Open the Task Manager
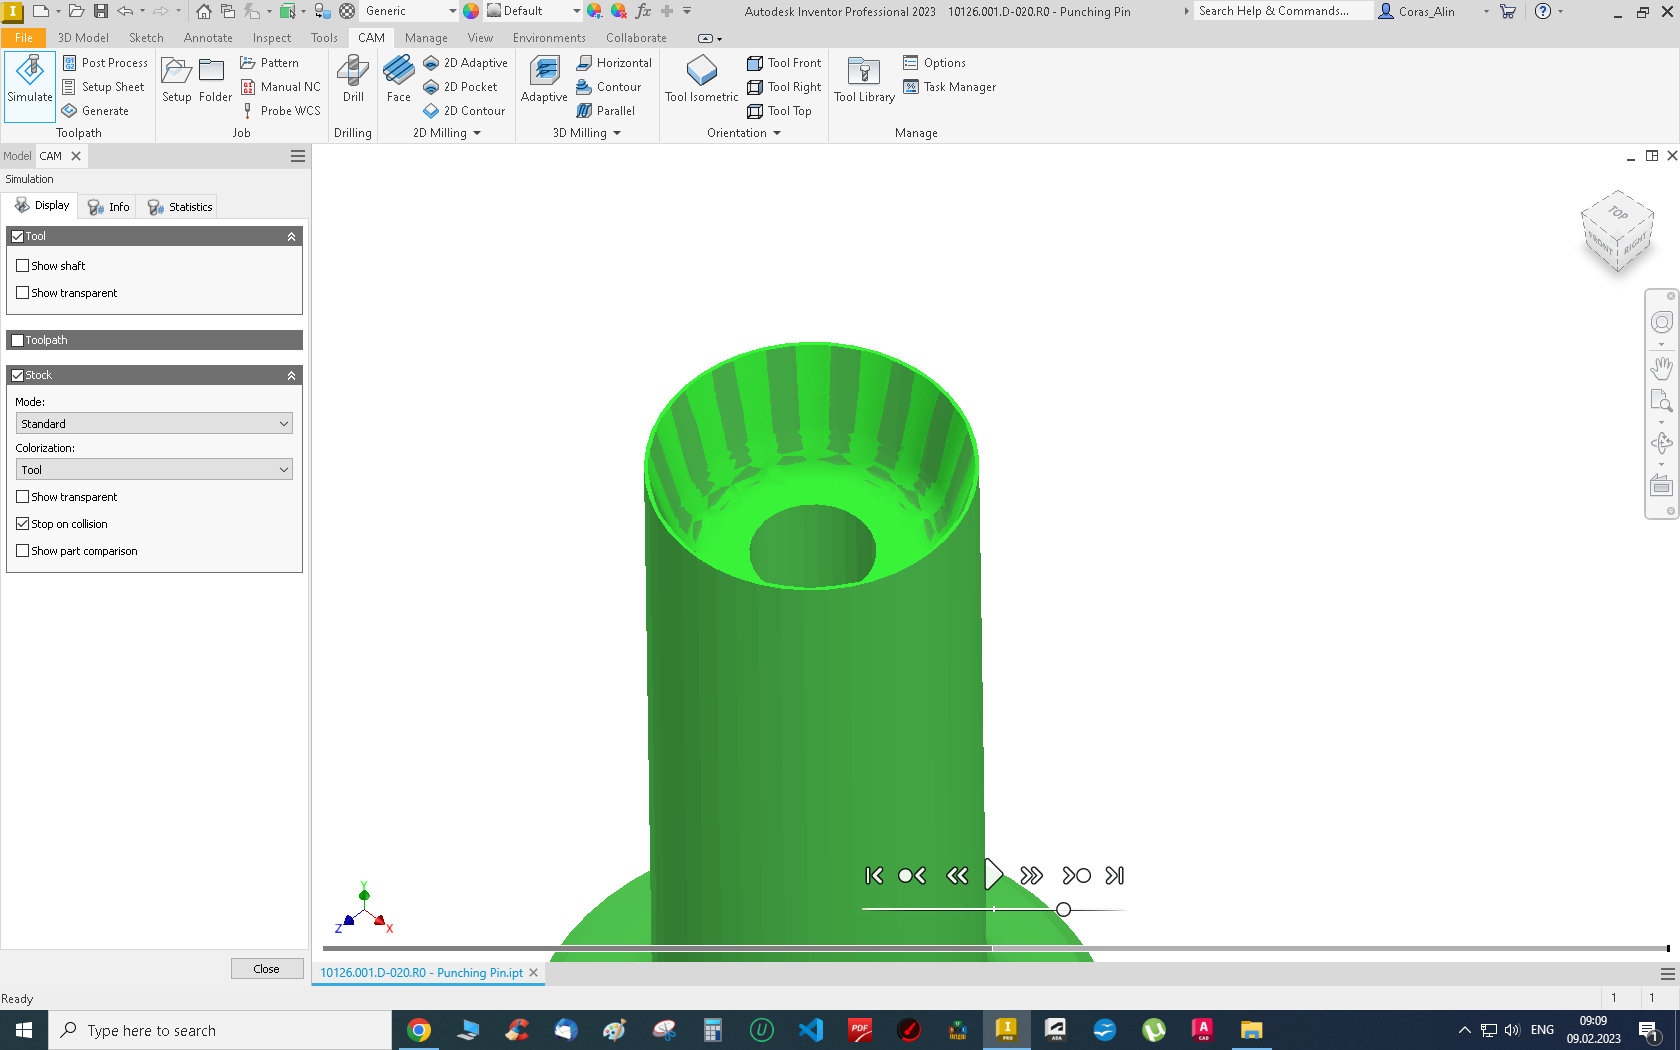This screenshot has width=1680, height=1050. 950,87
